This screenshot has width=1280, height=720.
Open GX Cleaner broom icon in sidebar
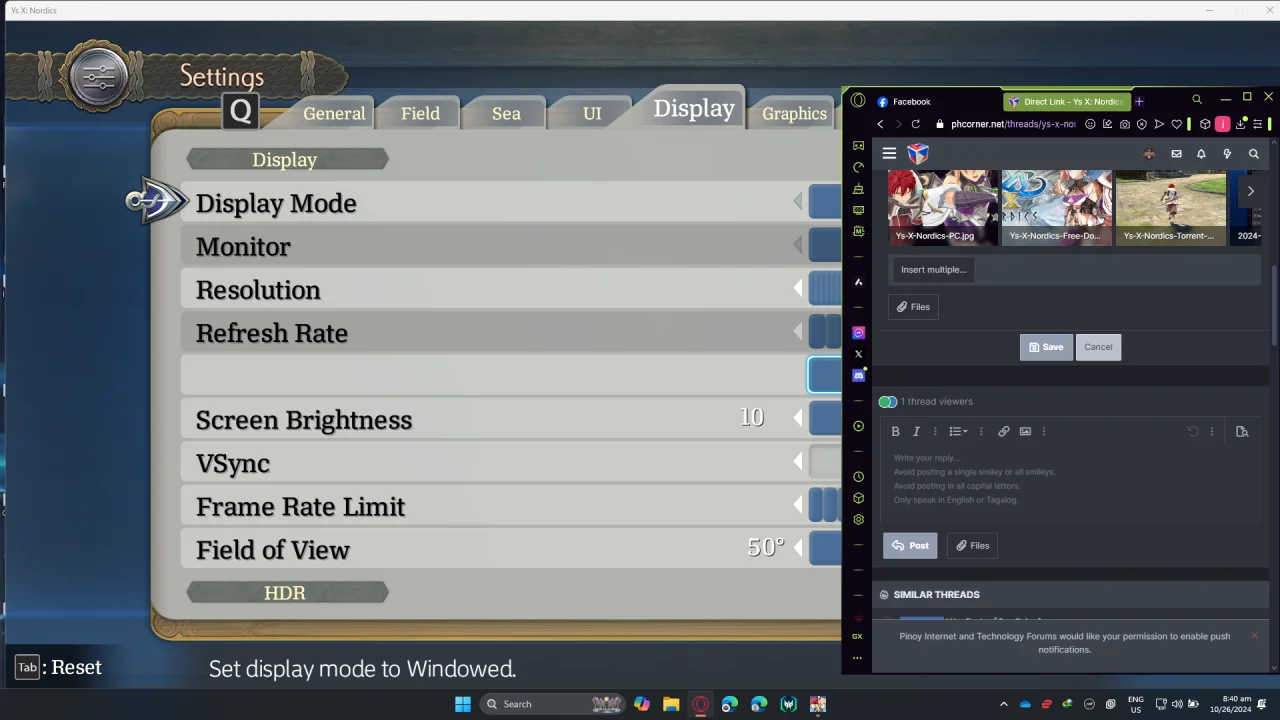tap(858, 189)
